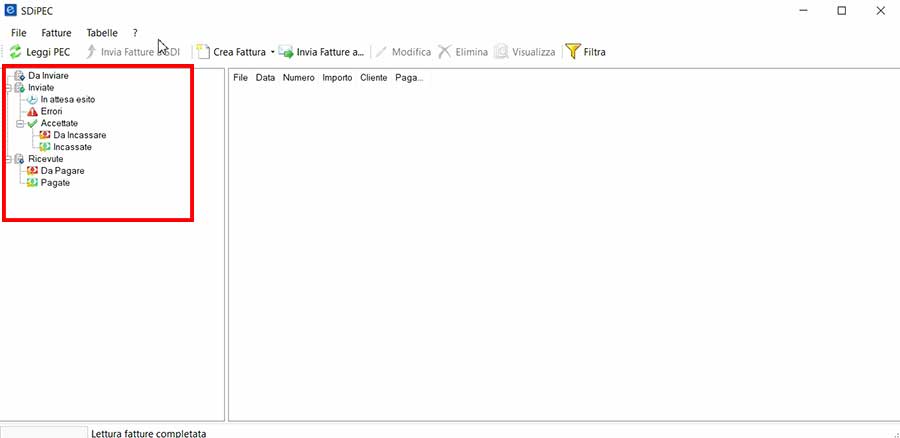Sort by the Cliente column header
Screen dimensions: 900x438
tap(374, 78)
